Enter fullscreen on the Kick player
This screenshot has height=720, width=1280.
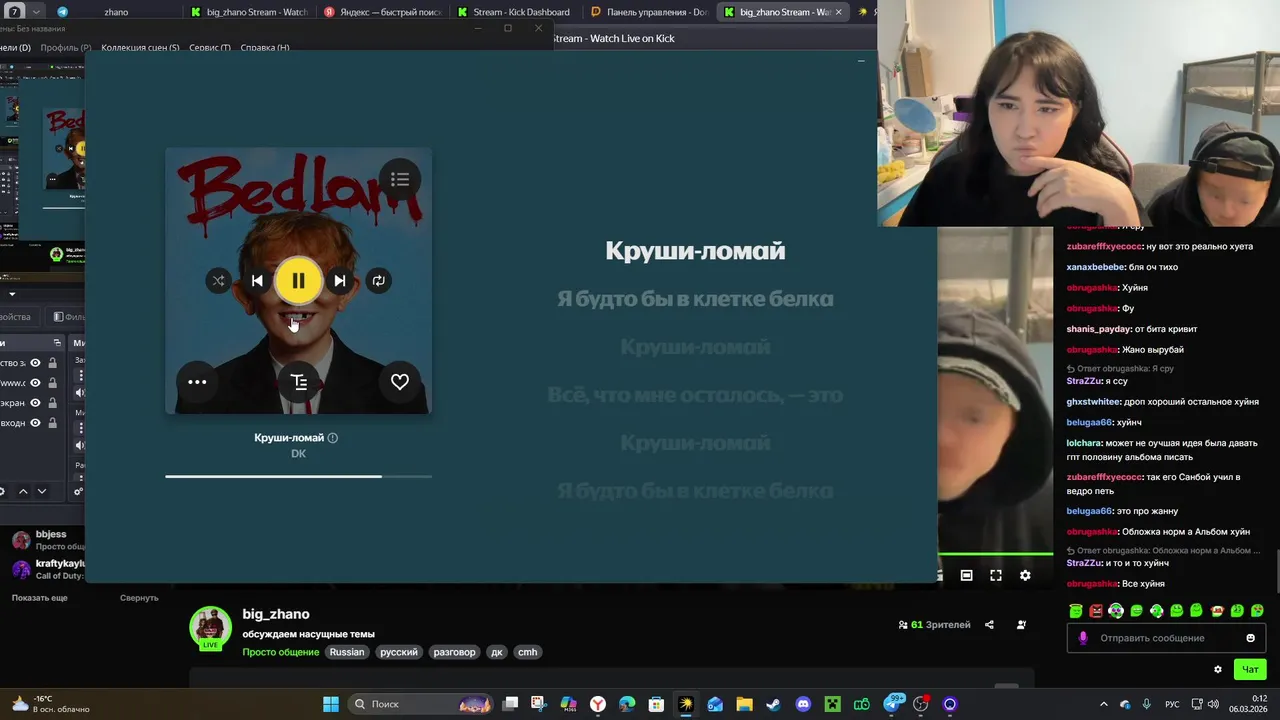point(996,575)
